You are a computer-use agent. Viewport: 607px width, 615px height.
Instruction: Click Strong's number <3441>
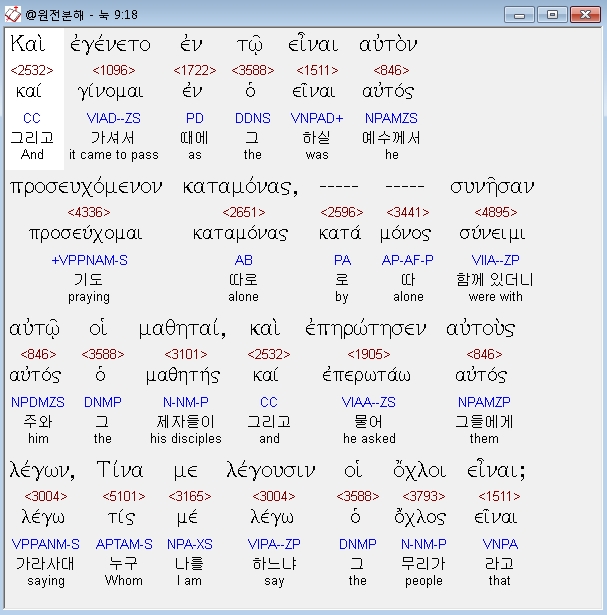[408, 212]
